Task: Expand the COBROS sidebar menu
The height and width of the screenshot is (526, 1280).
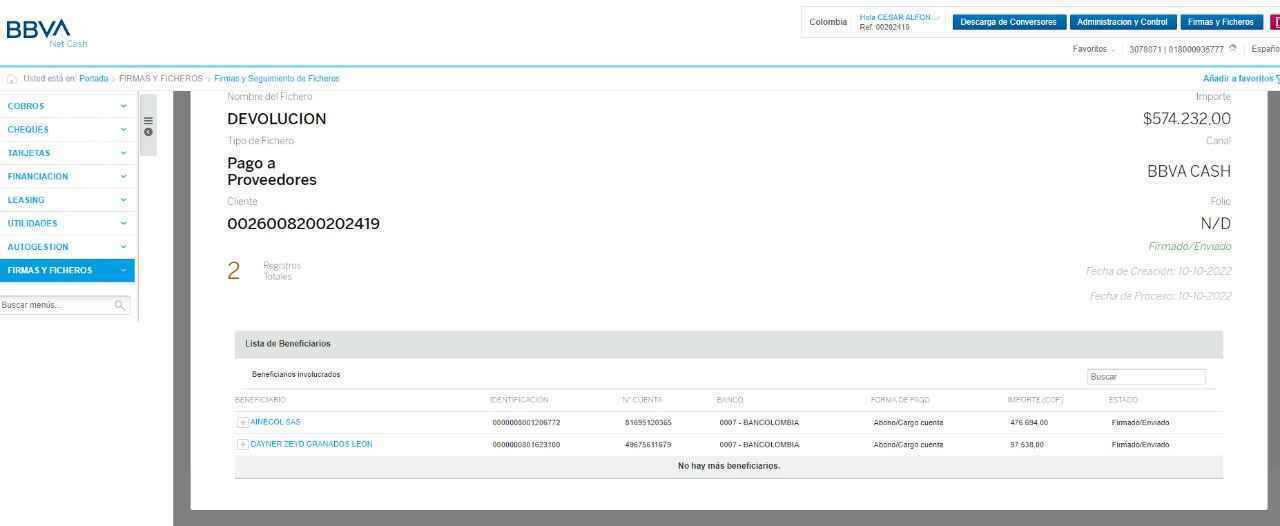Action: tap(66, 106)
